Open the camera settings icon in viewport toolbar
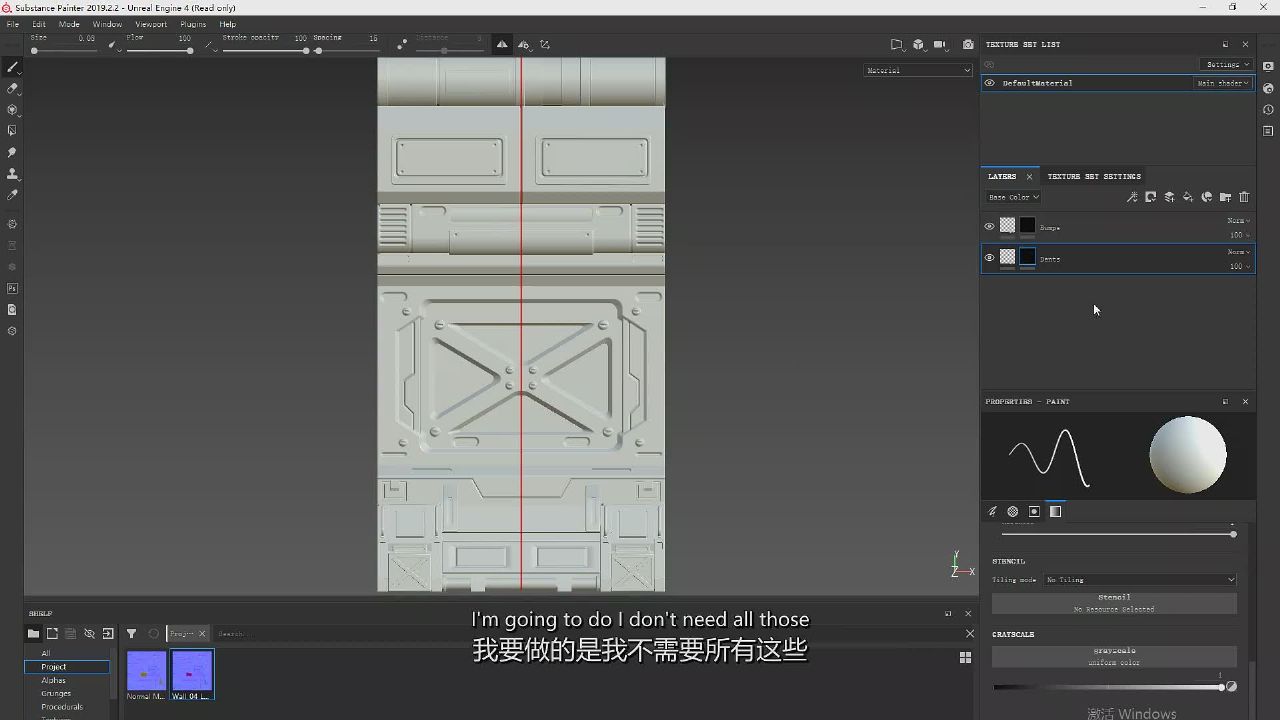The height and width of the screenshot is (720, 1280). point(940,44)
